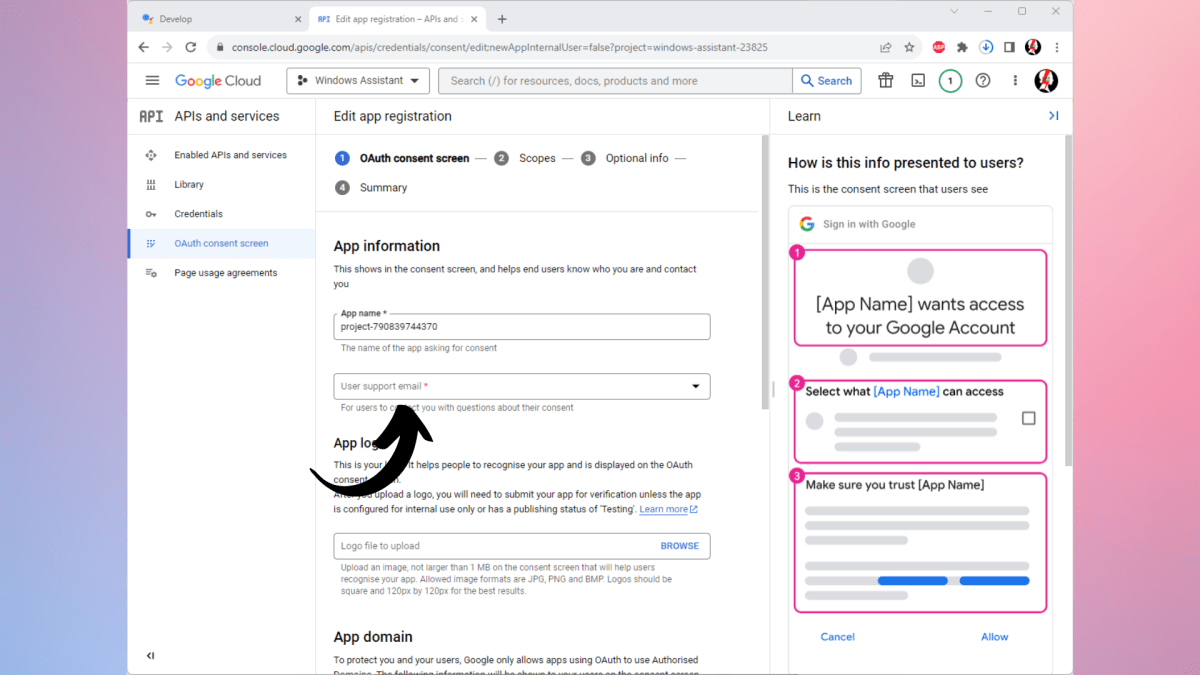Reload the current page
The image size is (1200, 675).
pyautogui.click(x=191, y=47)
